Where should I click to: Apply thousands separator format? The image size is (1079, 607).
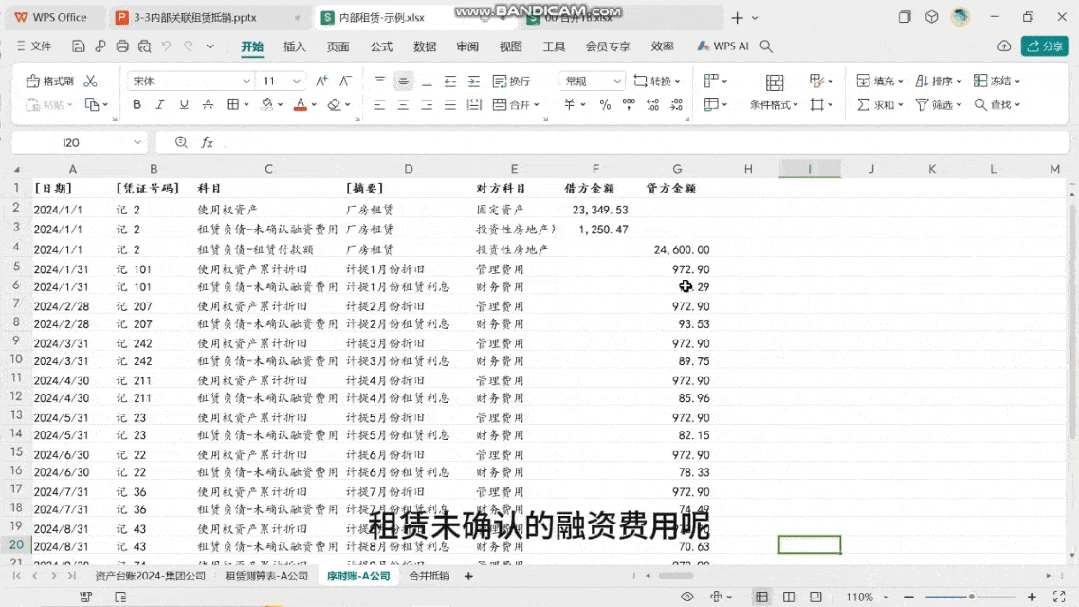[x=629, y=105]
